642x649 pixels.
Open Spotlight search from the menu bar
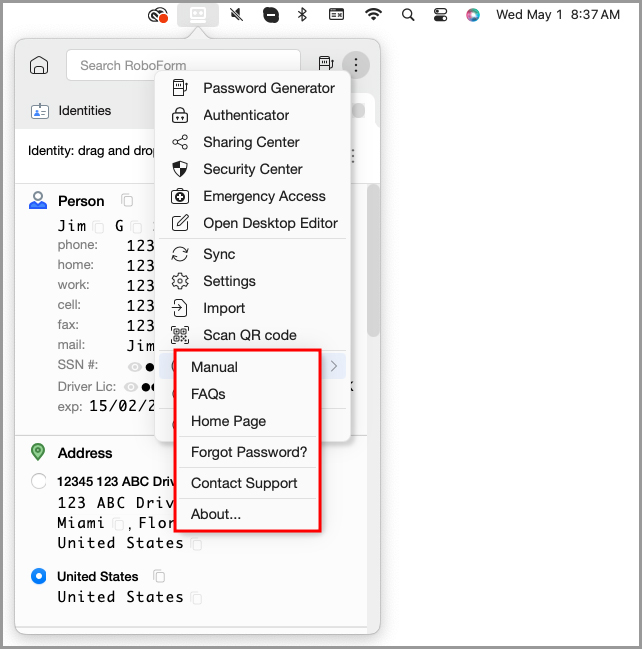pyautogui.click(x=408, y=15)
